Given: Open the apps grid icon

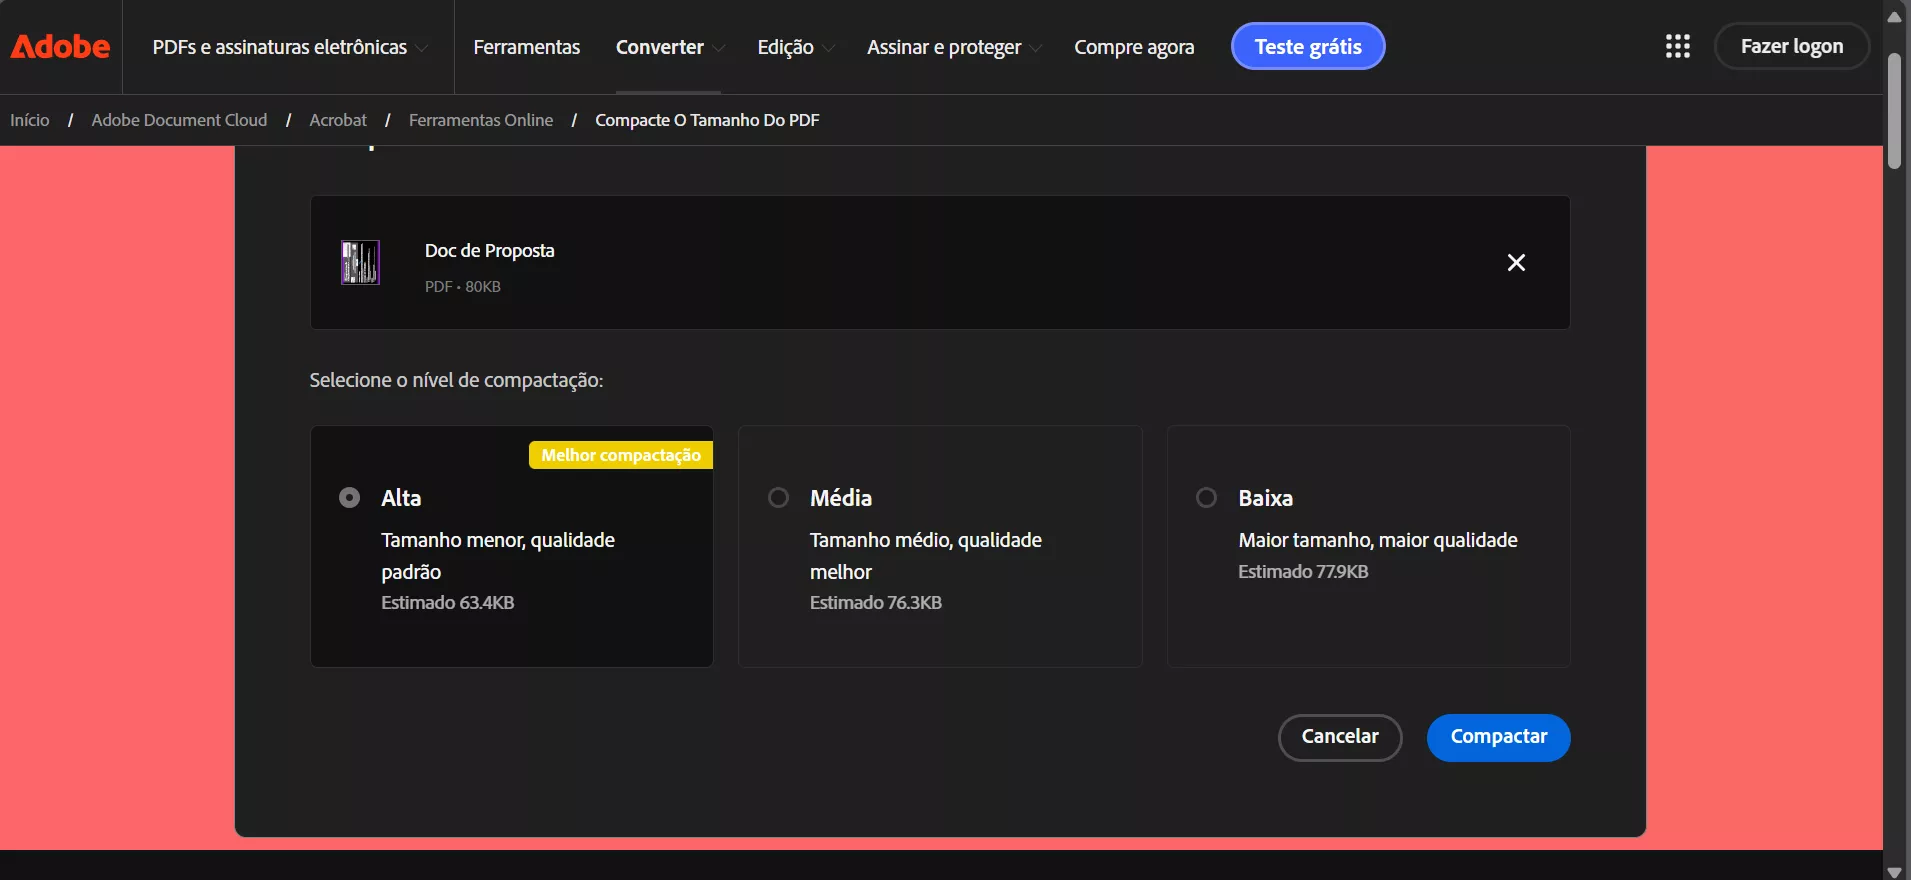Looking at the screenshot, I should pos(1677,46).
